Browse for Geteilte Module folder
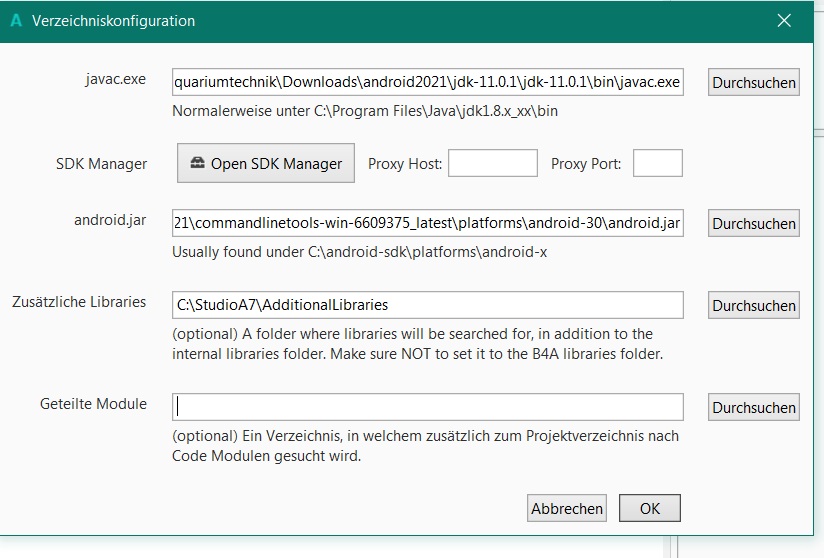This screenshot has height=558, width=824. click(x=754, y=407)
